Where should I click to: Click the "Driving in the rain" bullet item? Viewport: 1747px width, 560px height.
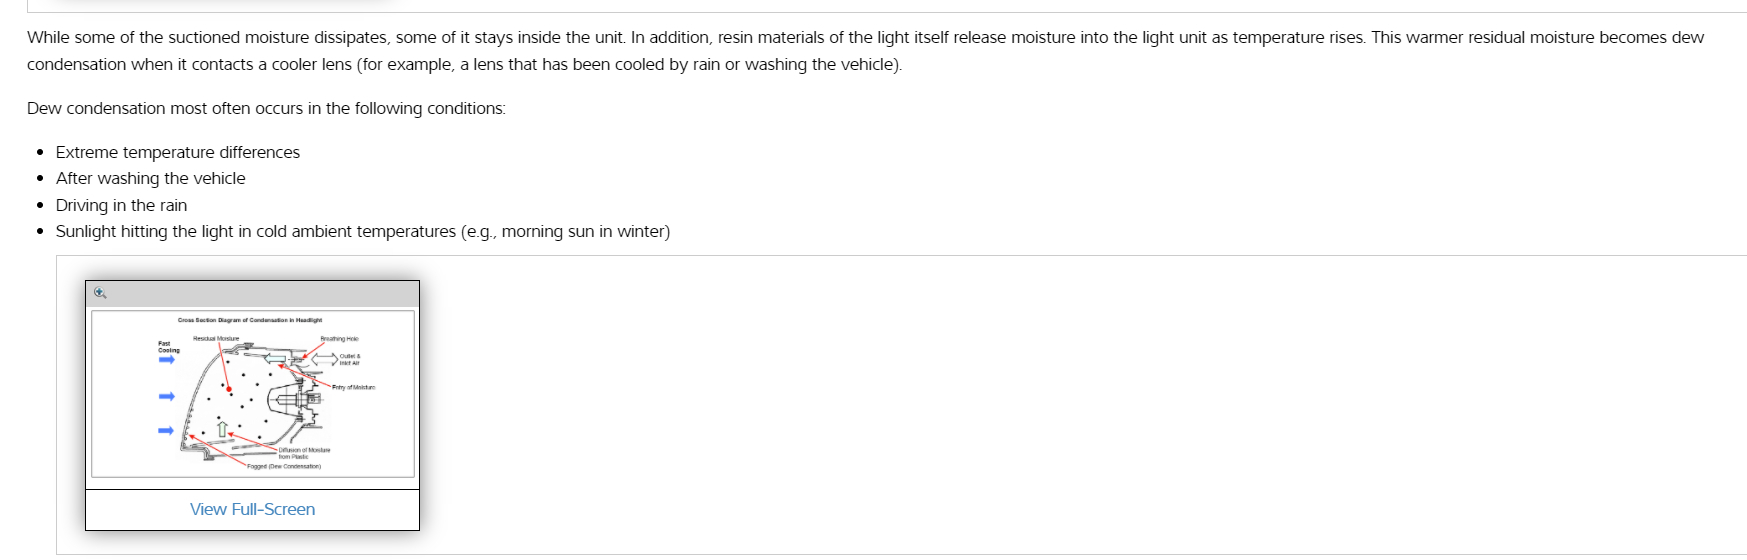coord(121,205)
